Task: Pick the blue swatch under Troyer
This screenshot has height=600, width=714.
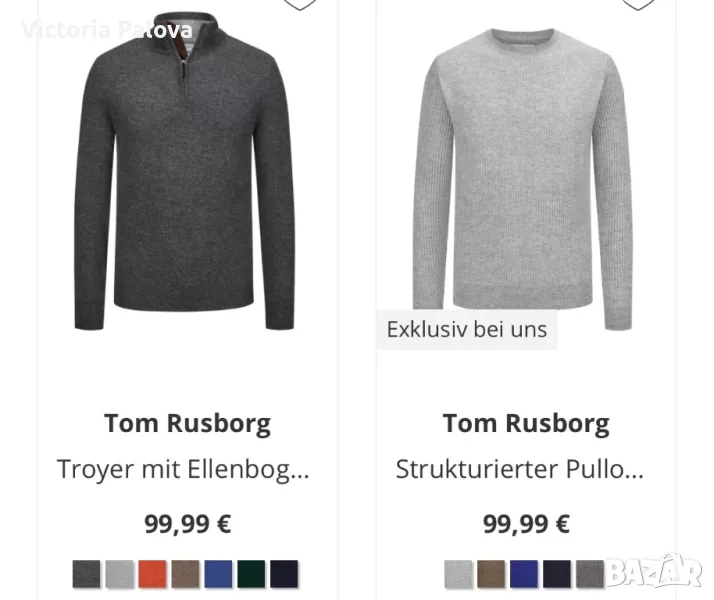Action: (218, 574)
